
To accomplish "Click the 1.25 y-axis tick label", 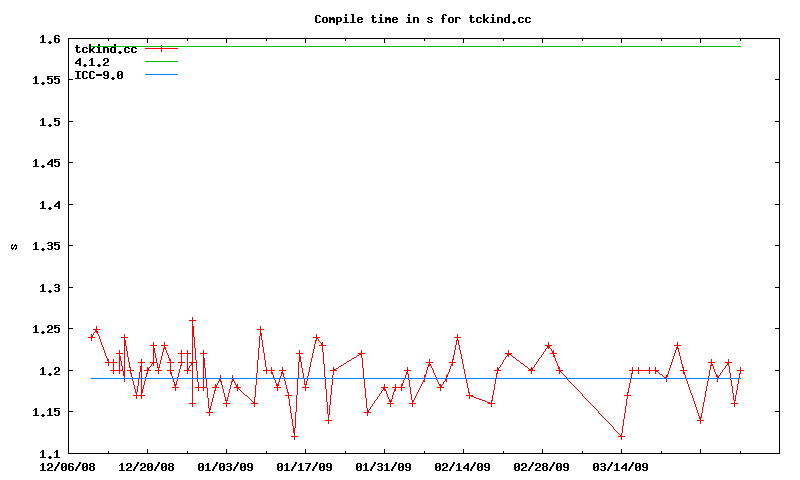I will click(x=45, y=329).
